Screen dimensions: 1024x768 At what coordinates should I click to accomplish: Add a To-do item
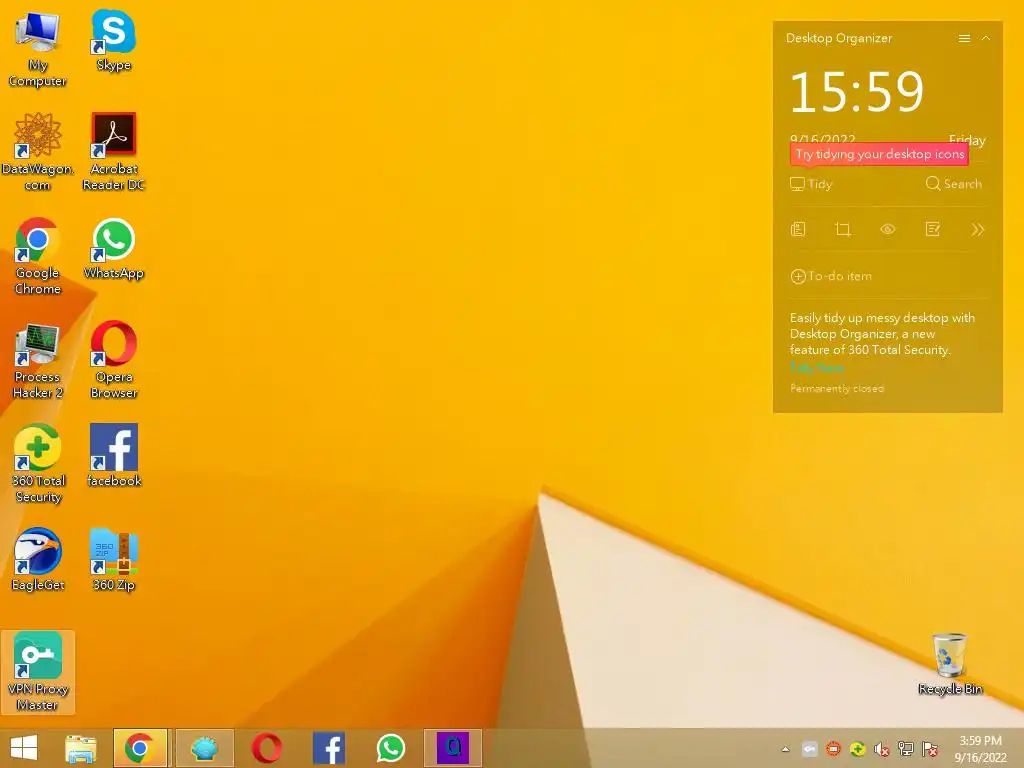point(831,276)
